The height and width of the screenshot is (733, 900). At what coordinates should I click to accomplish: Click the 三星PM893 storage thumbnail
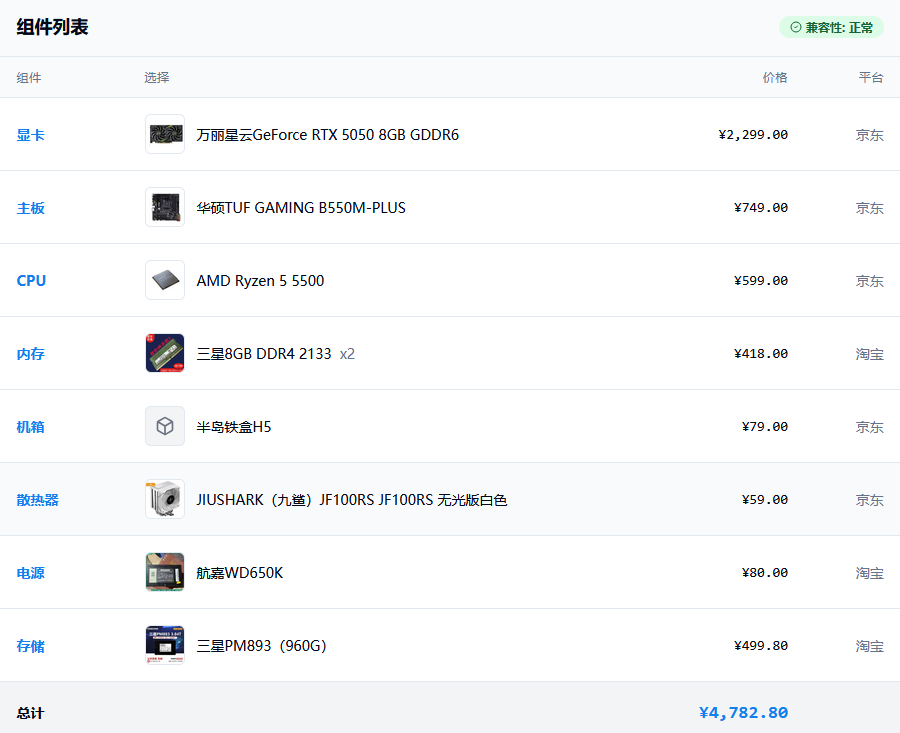pos(165,645)
